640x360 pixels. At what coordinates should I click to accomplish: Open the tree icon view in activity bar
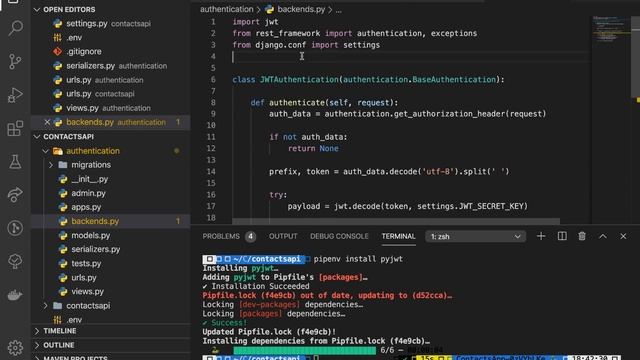16,262
